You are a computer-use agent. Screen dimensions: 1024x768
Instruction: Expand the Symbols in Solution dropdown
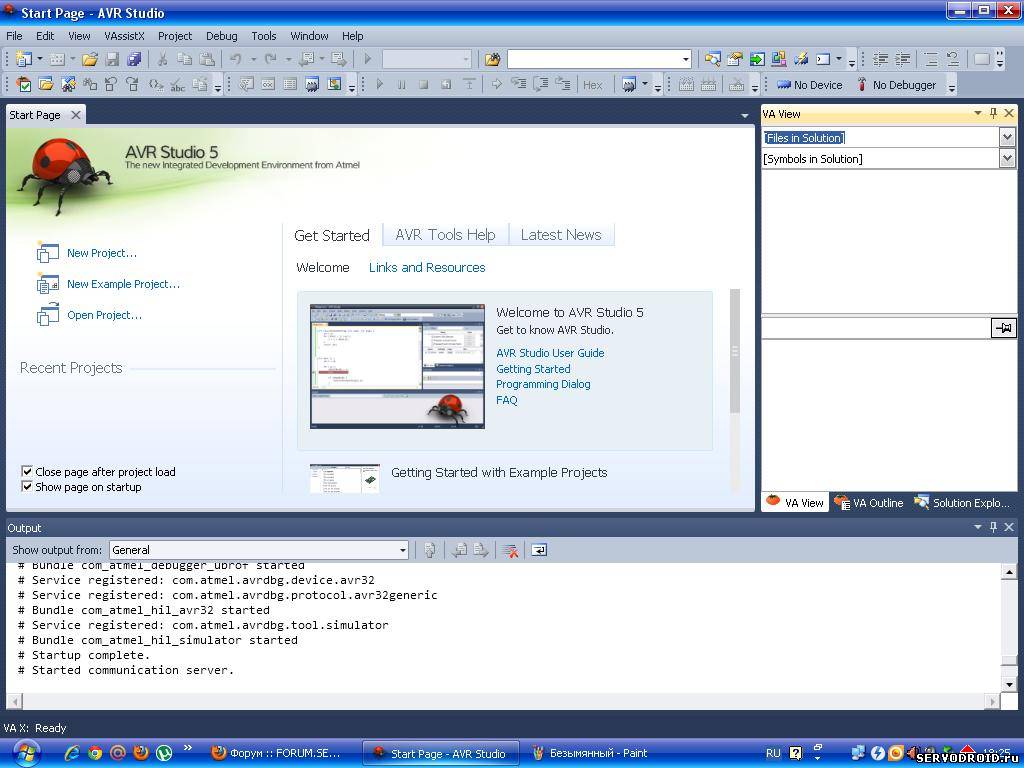pyautogui.click(x=1007, y=158)
